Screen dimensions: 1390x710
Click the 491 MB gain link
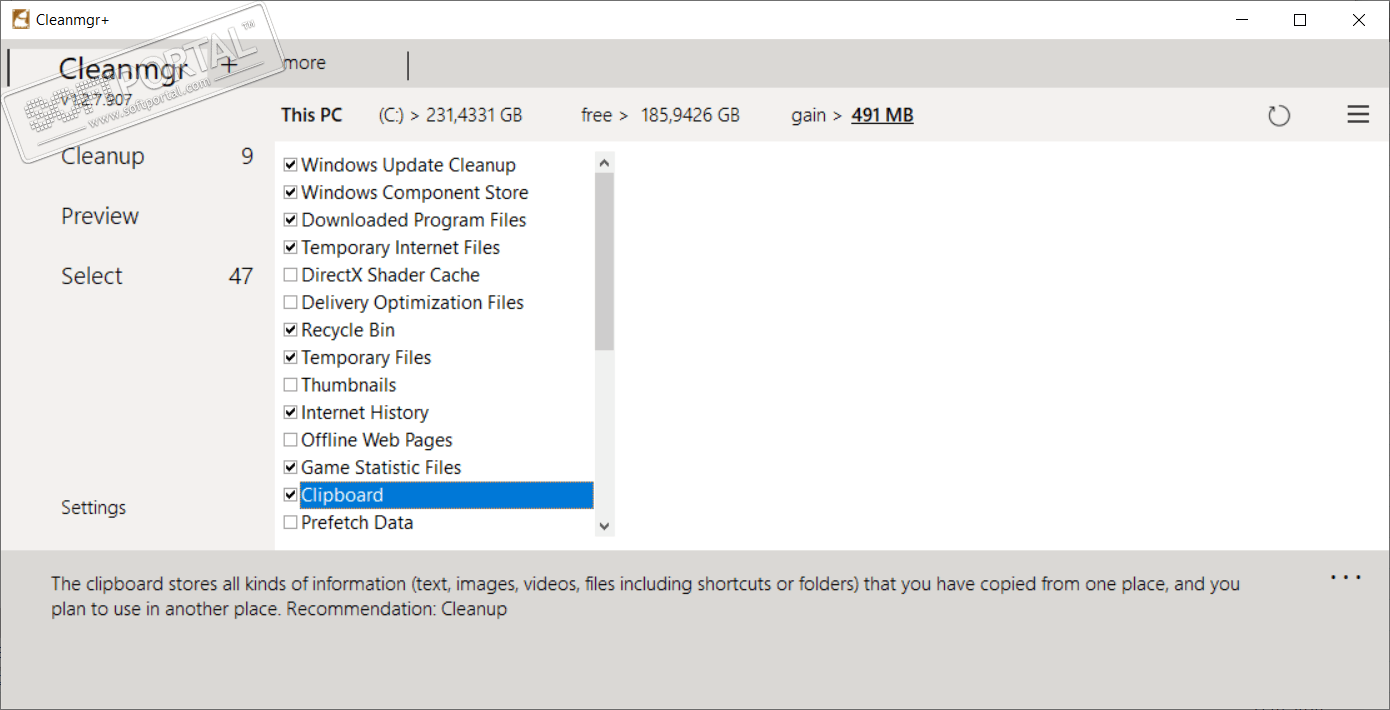click(882, 116)
